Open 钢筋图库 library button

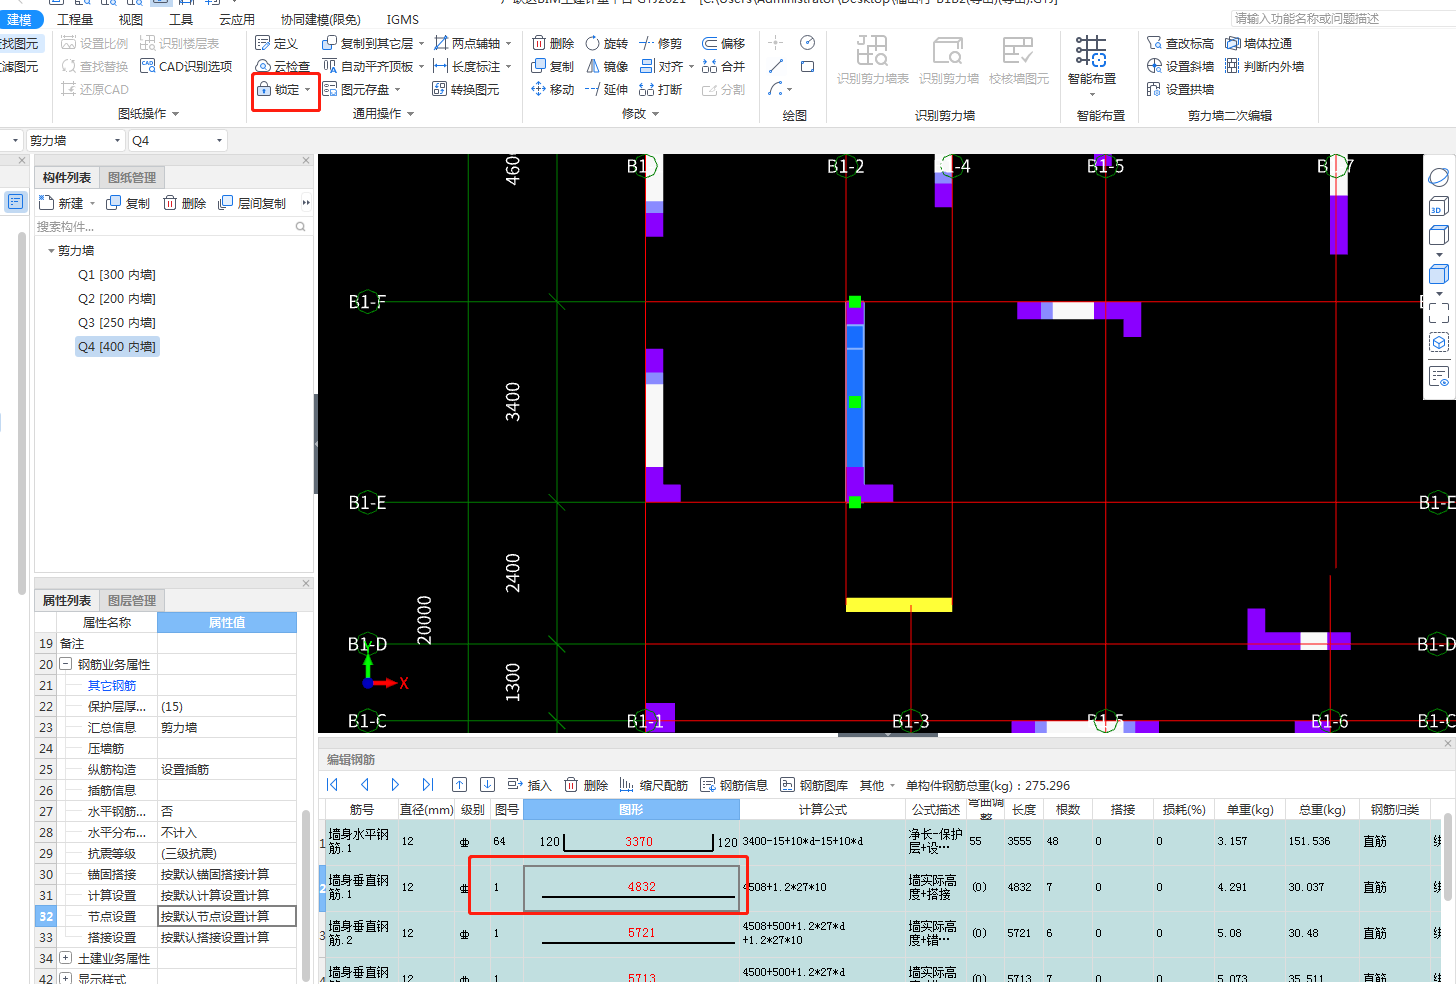[x=814, y=785]
